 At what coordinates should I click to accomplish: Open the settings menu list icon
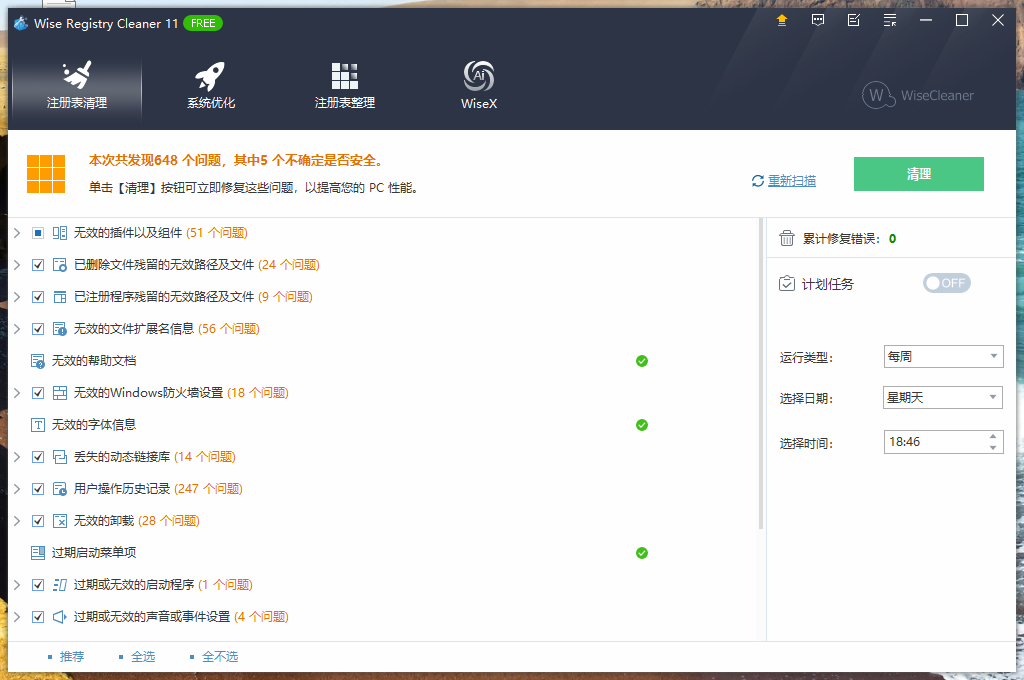889,20
